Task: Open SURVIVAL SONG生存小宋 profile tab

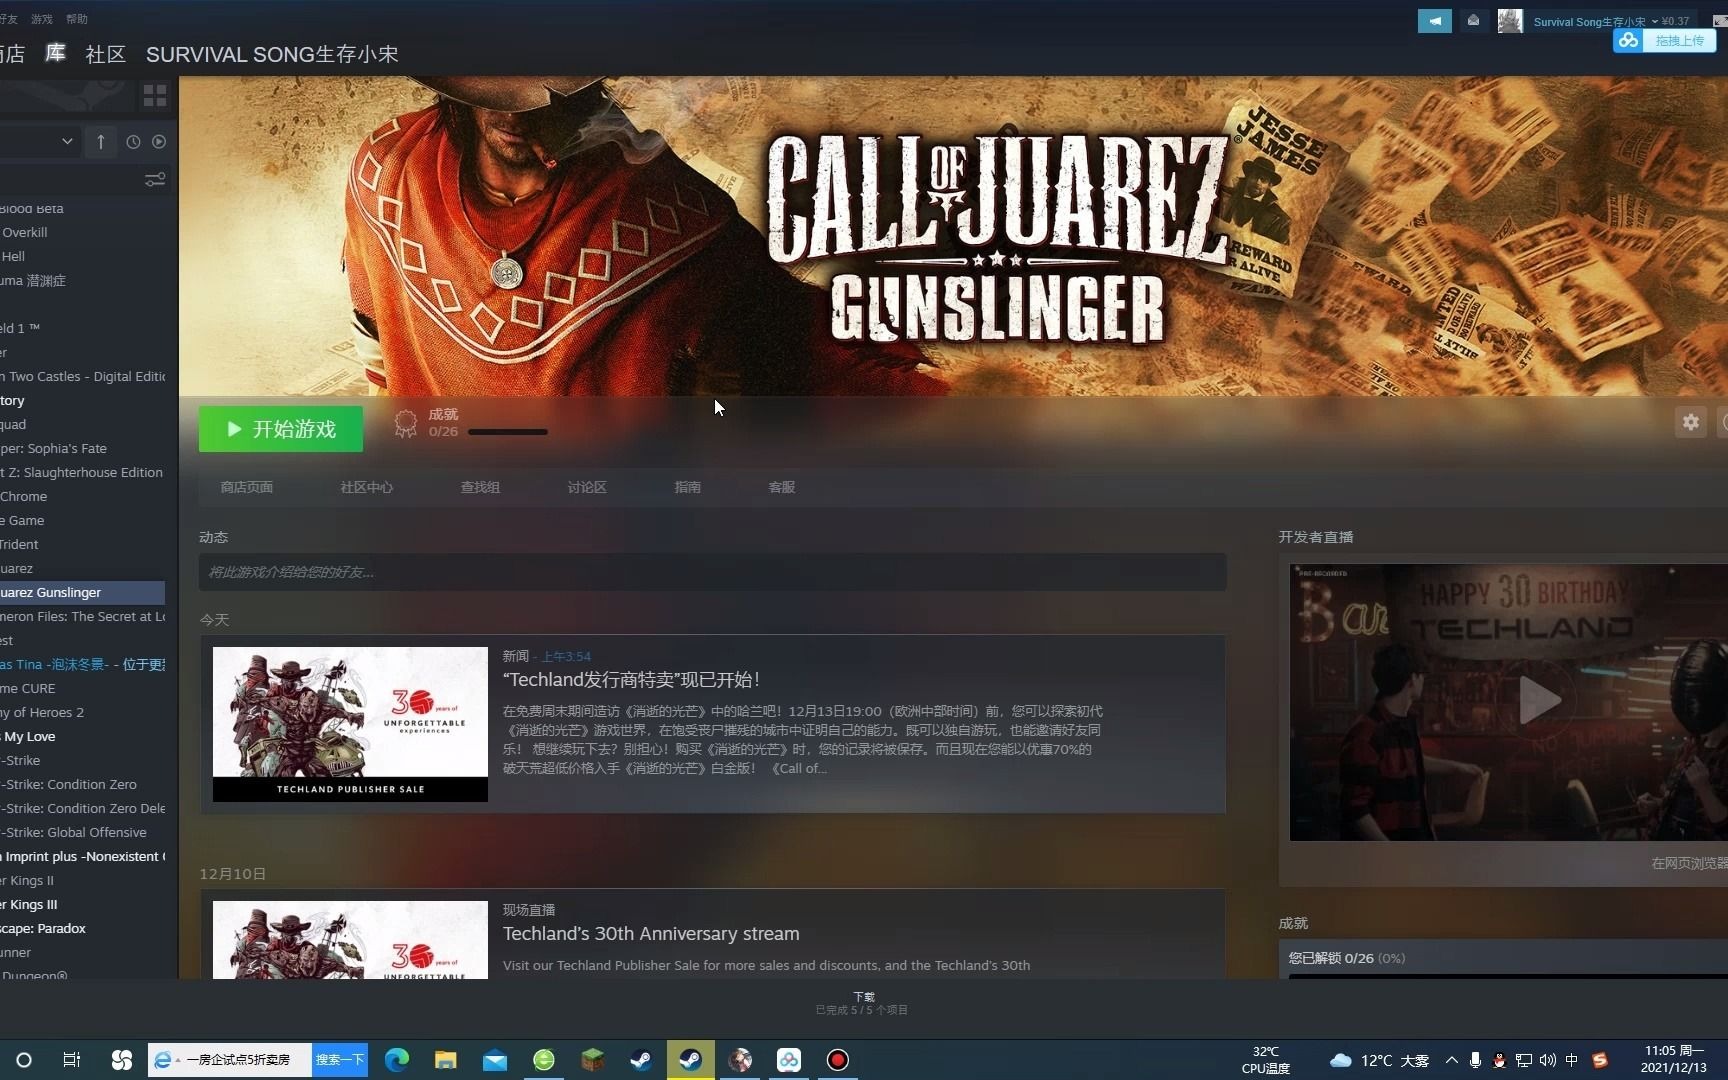Action: pos(272,54)
